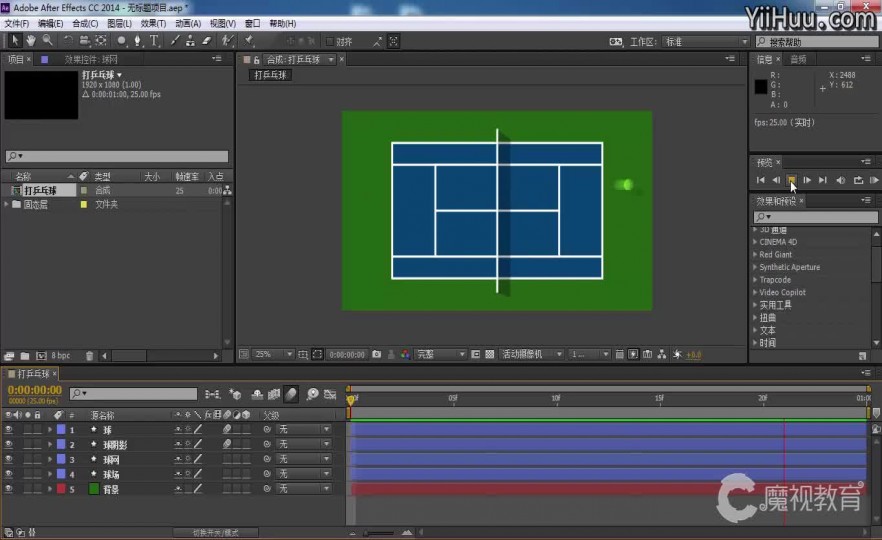Open the 合成(C) menu

coord(85,23)
